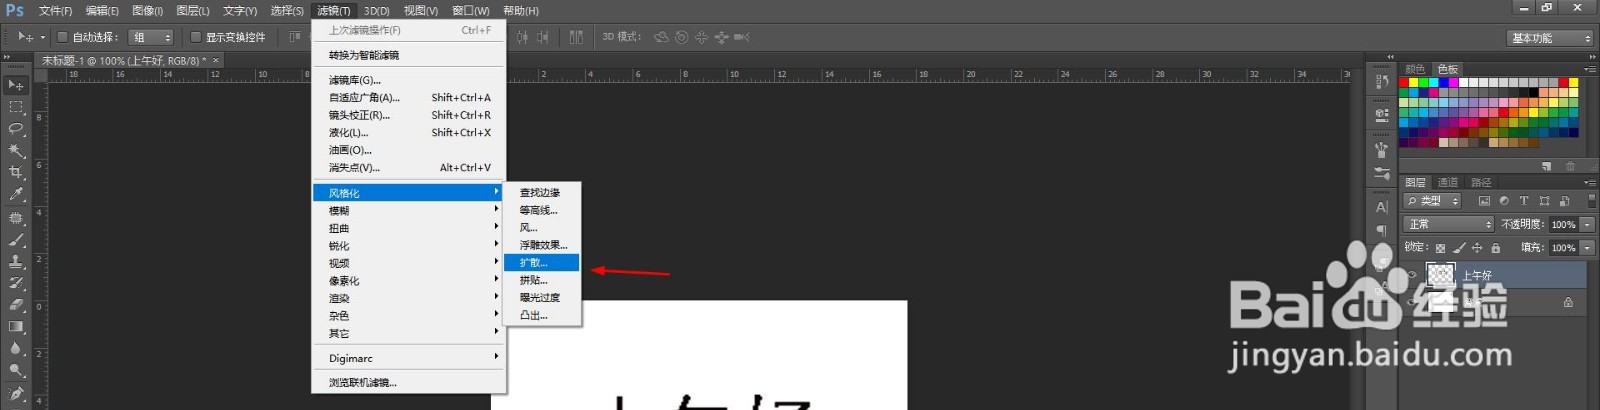This screenshot has height=410, width=1600.
Task: Open the Move tool preset picker arrow
Action: pos(43,37)
